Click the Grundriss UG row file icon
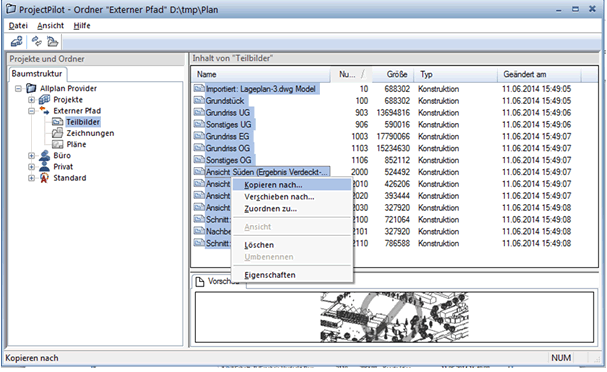The width and height of the screenshot is (607, 372). pos(199,113)
